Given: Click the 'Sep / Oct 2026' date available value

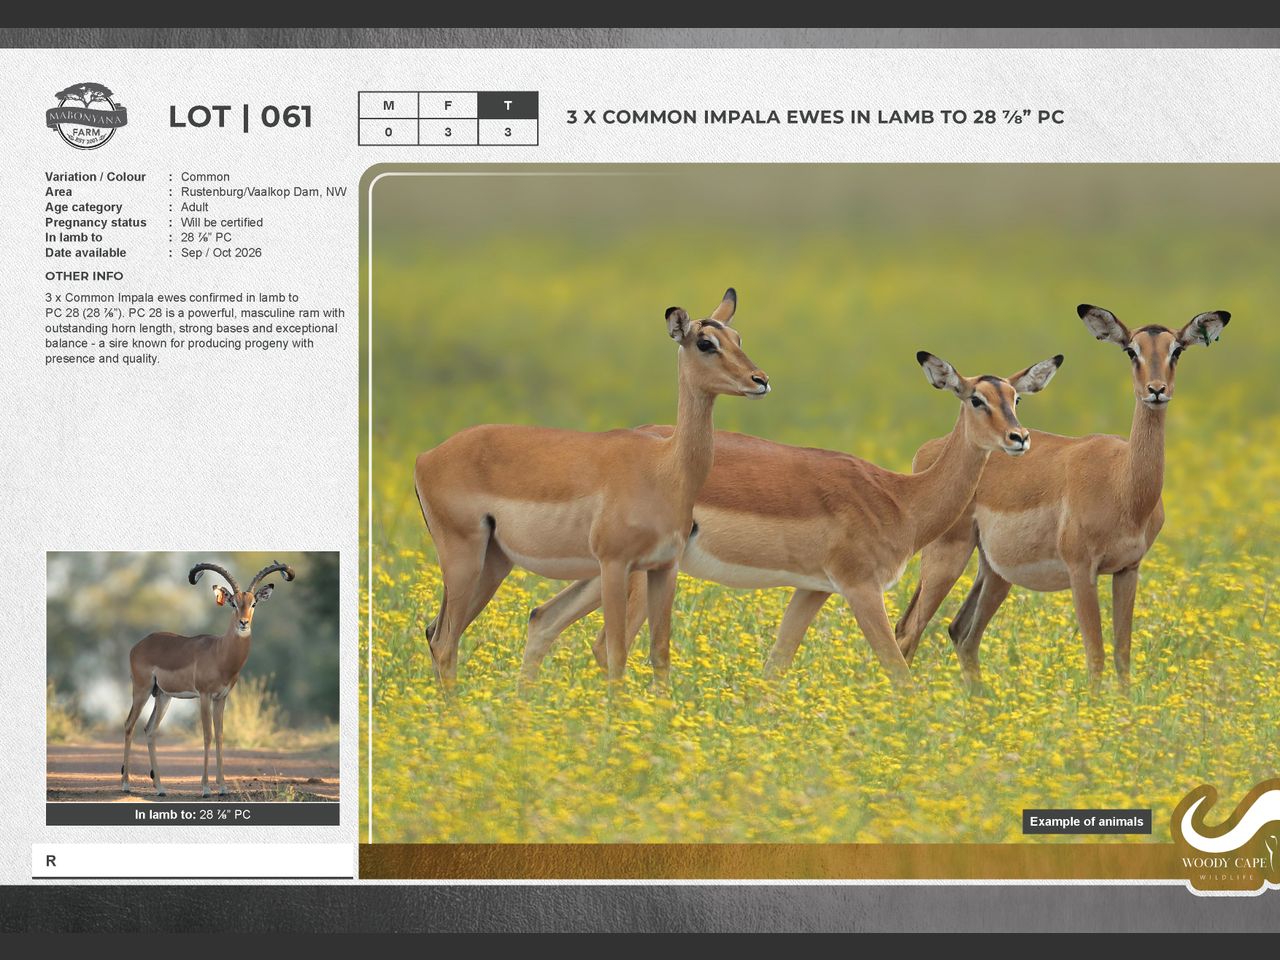Looking at the screenshot, I should click(221, 253).
